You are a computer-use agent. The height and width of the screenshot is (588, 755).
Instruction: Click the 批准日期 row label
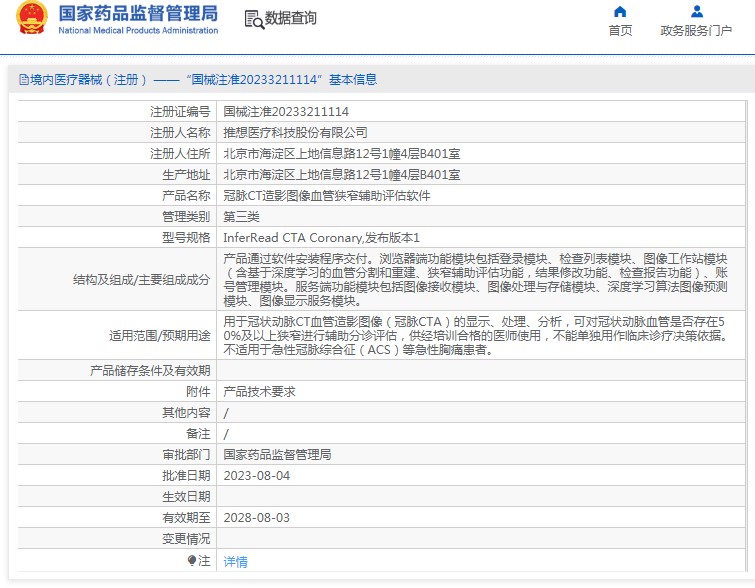click(x=186, y=476)
